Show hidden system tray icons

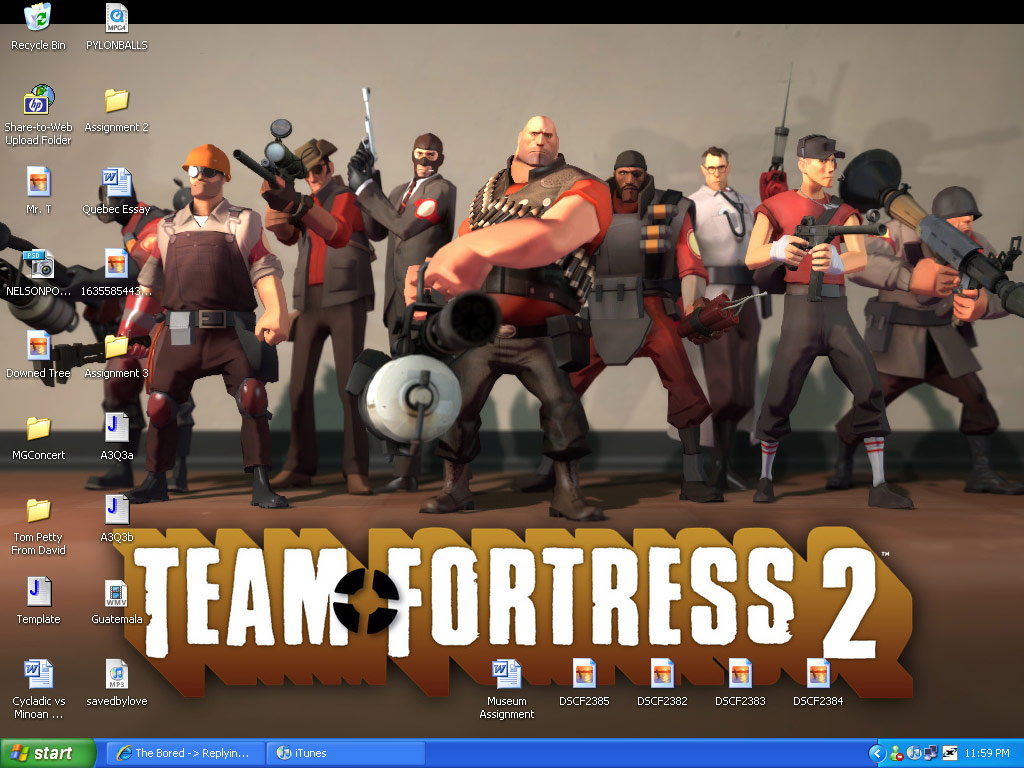877,753
